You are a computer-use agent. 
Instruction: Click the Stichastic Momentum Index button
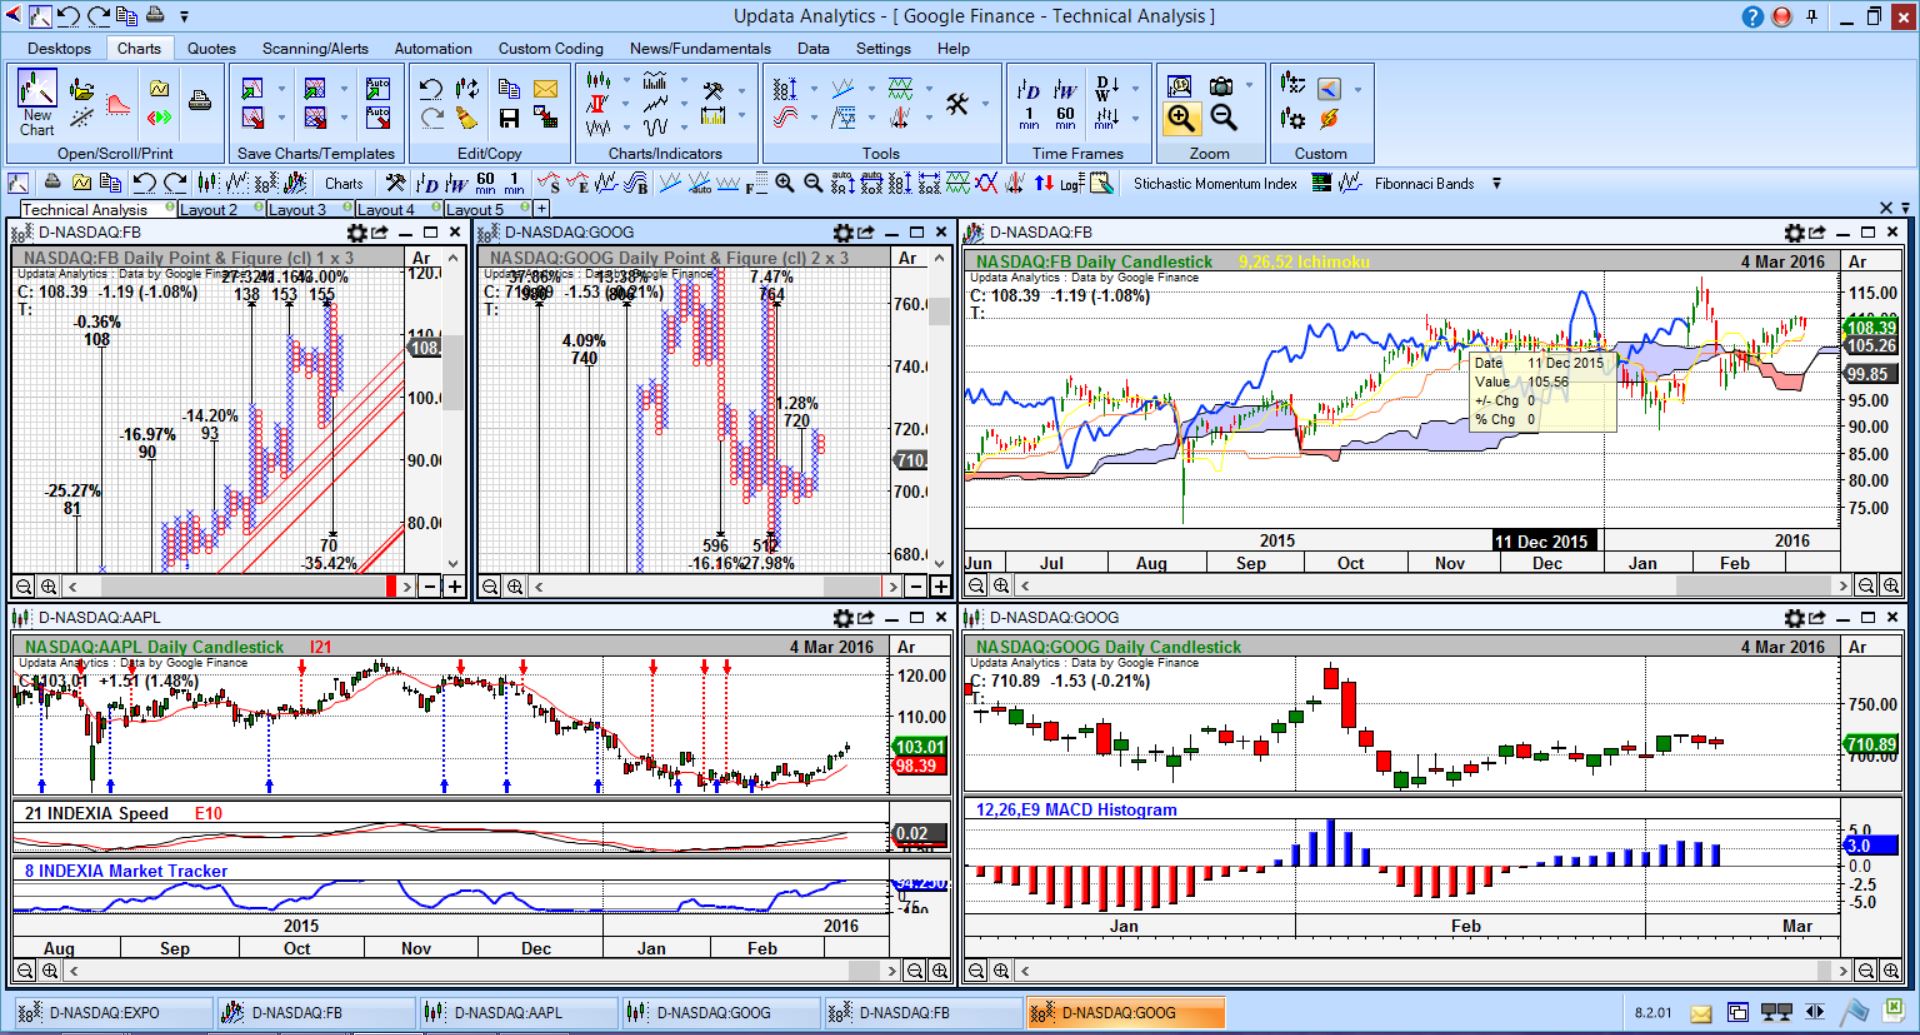pos(1214,184)
